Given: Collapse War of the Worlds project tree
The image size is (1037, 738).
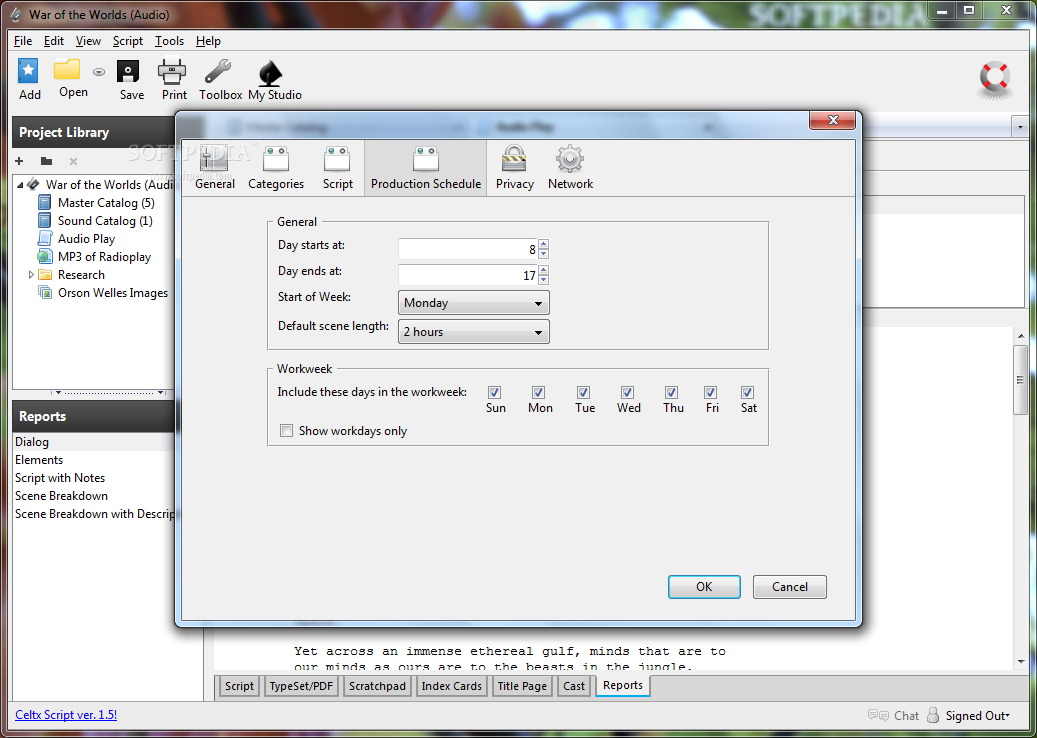Looking at the screenshot, I should coord(20,184).
